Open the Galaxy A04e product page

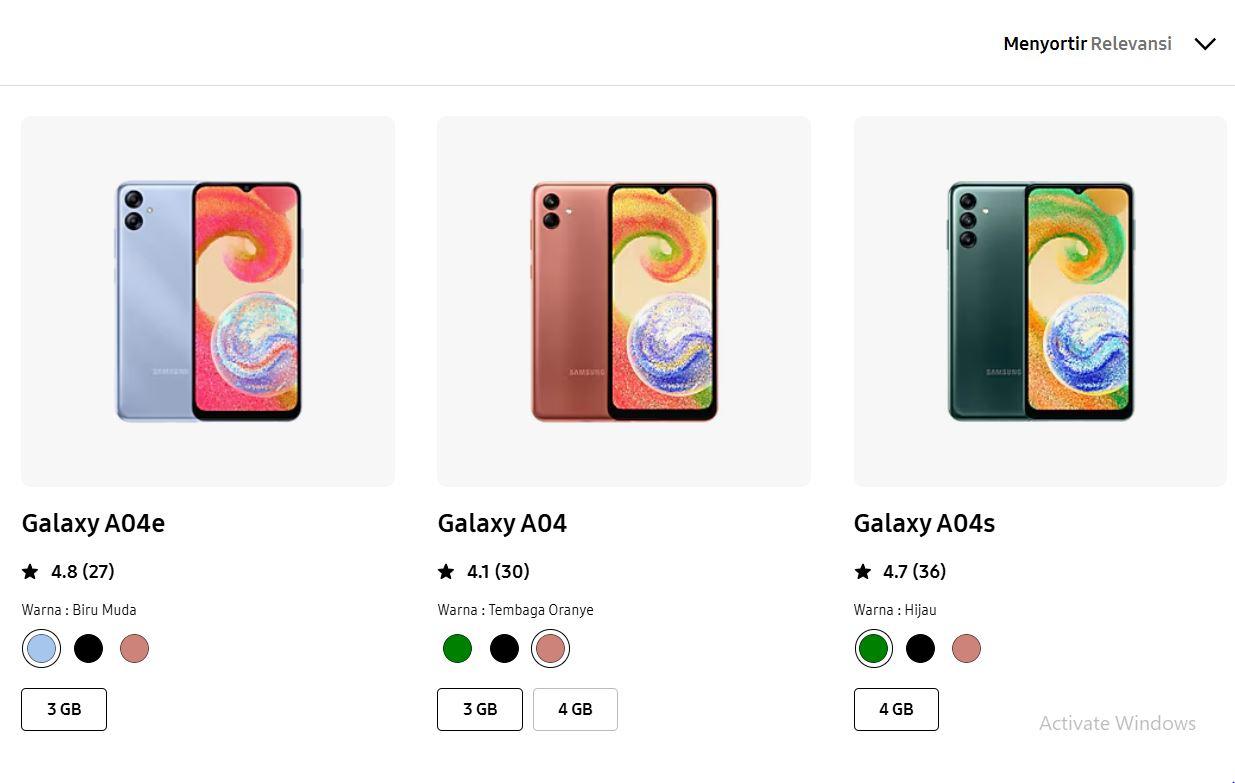(x=93, y=522)
